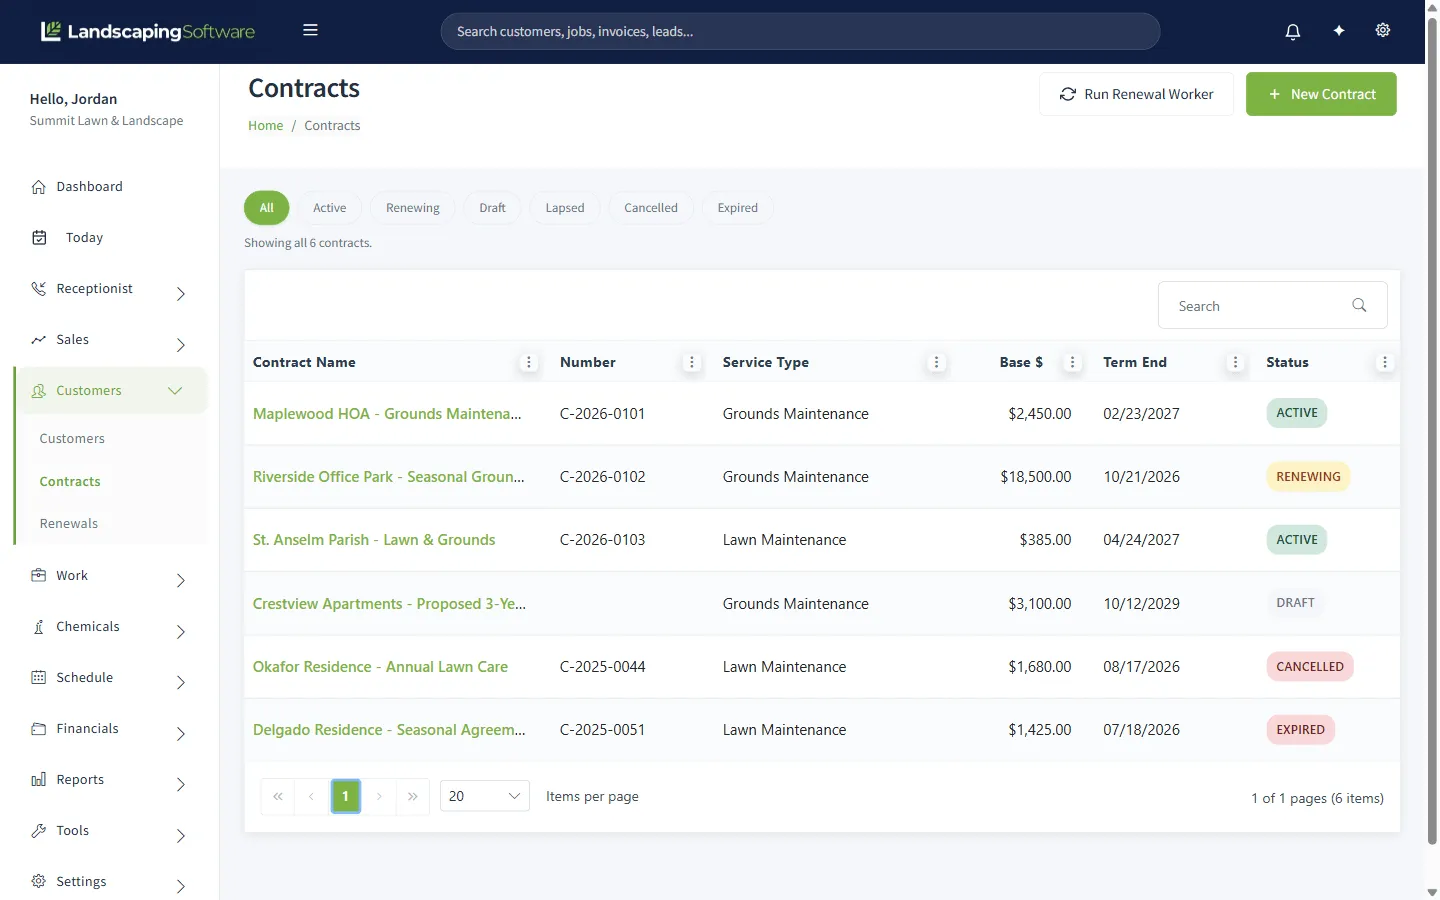Click the table search magnifier icon
Image resolution: width=1440 pixels, height=900 pixels.
coord(1359,305)
